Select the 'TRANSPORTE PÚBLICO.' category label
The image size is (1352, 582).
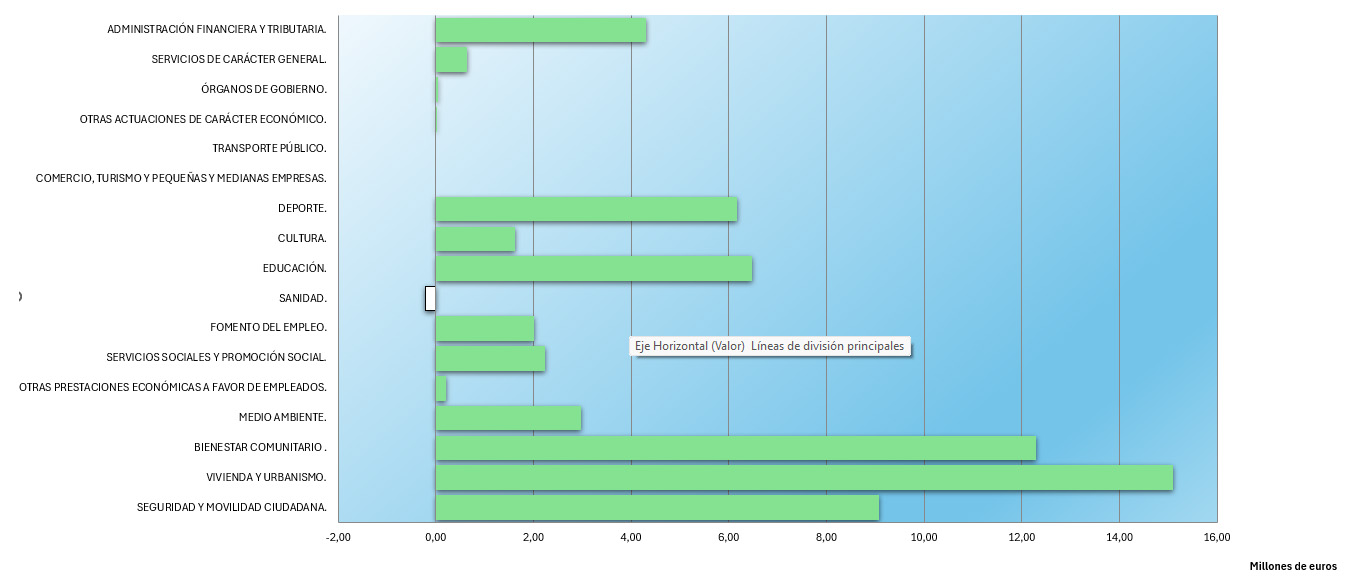[269, 149]
